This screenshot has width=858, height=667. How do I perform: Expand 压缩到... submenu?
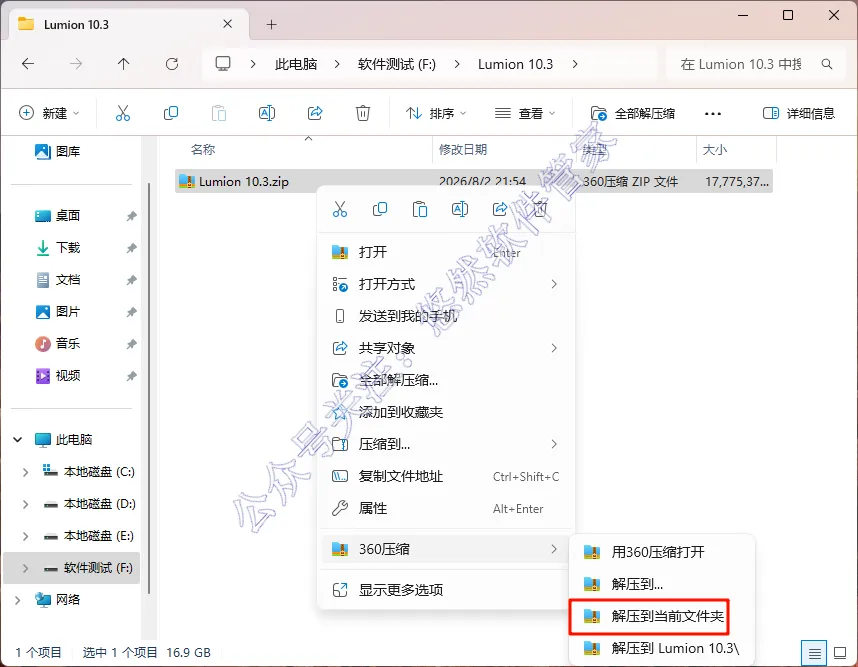[554, 444]
